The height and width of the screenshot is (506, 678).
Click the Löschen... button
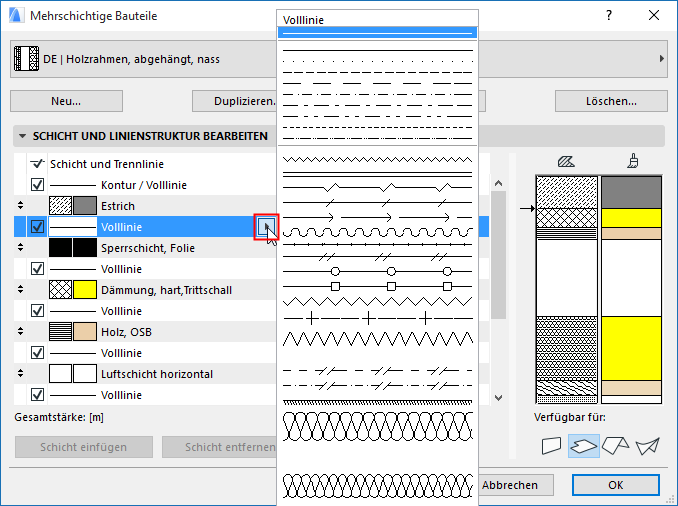611,101
